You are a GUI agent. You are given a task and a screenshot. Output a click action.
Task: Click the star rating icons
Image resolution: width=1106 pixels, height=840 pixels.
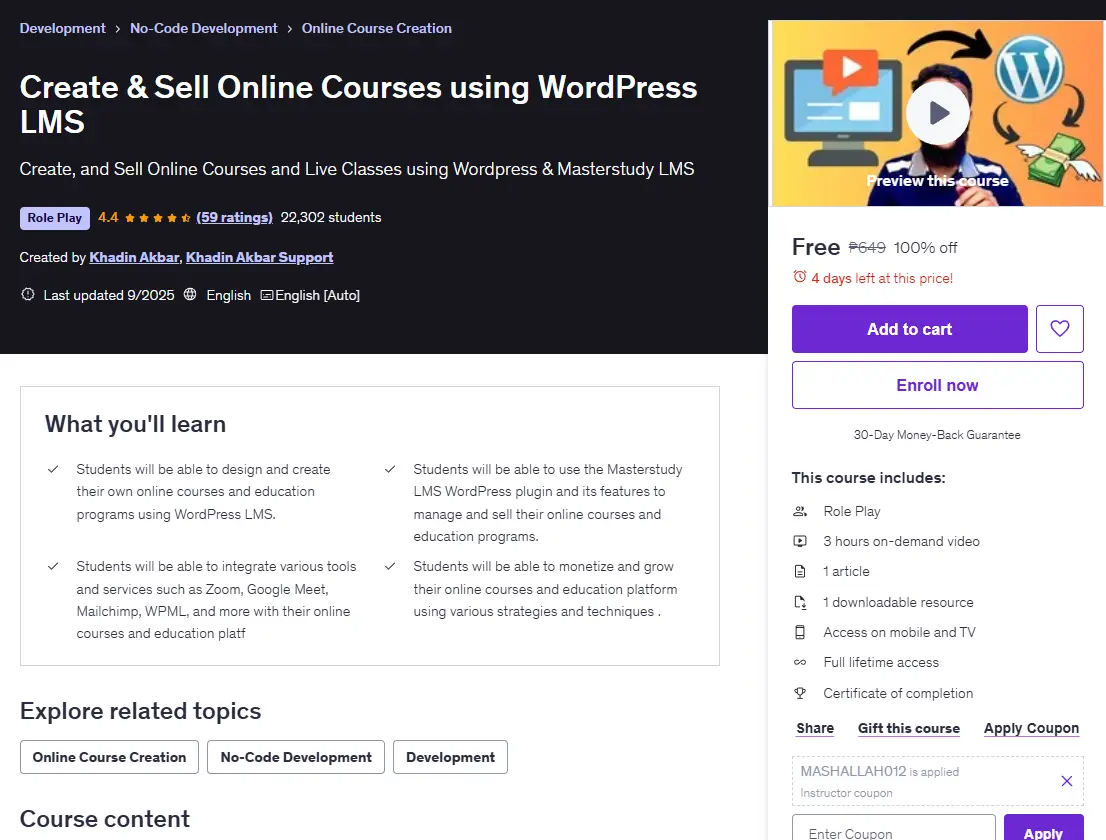[x=157, y=218]
